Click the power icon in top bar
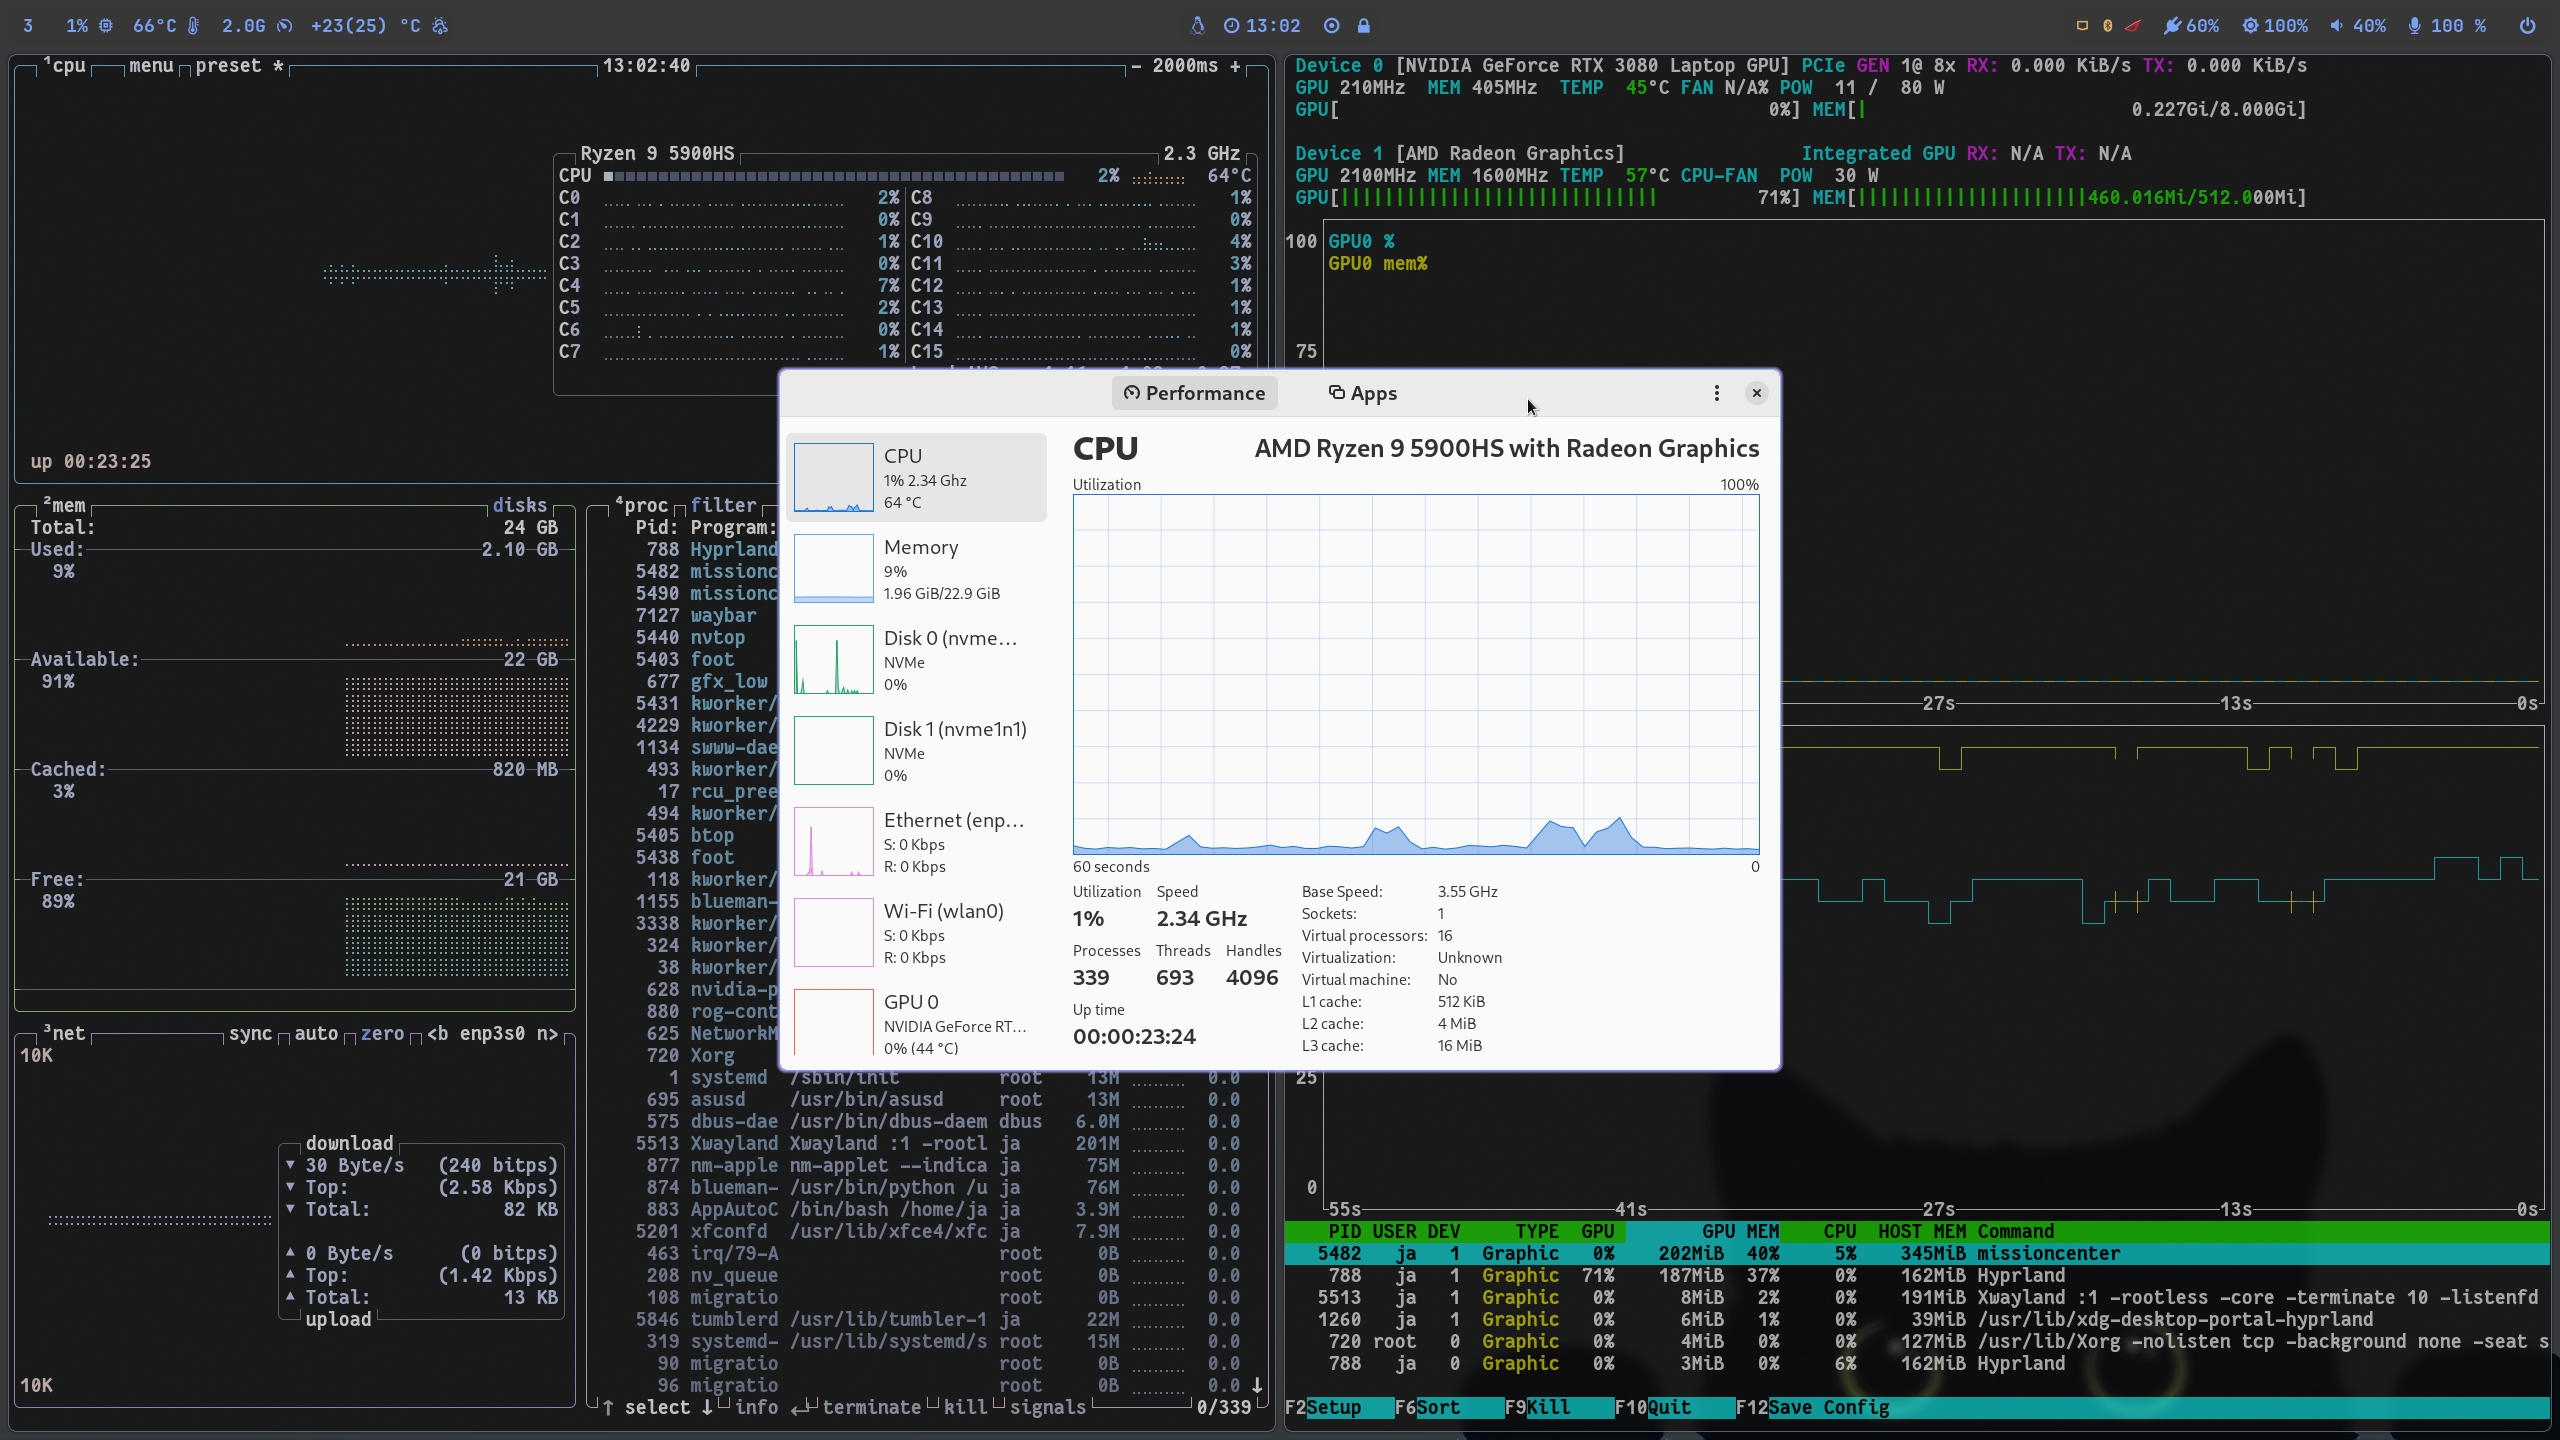This screenshot has height=1440, width=2560. pos(2527,26)
